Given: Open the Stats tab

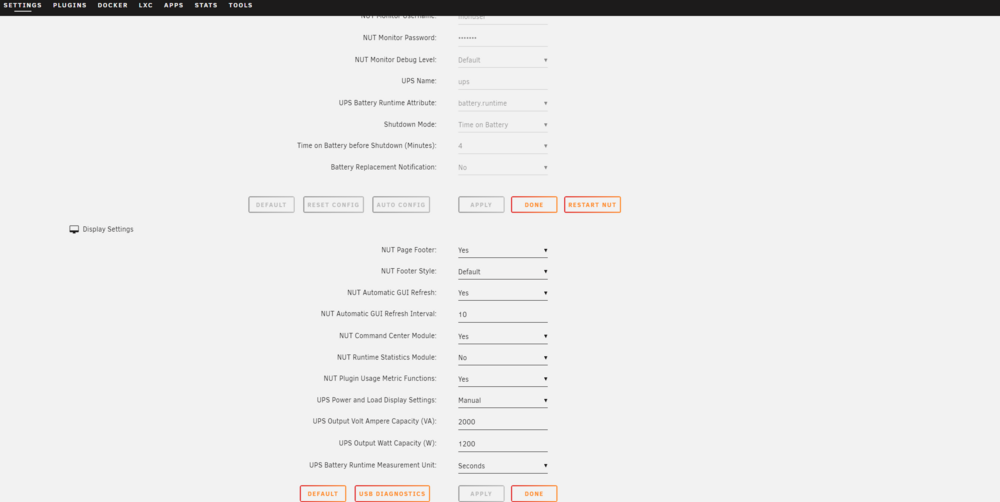Looking at the screenshot, I should pyautogui.click(x=206, y=5).
